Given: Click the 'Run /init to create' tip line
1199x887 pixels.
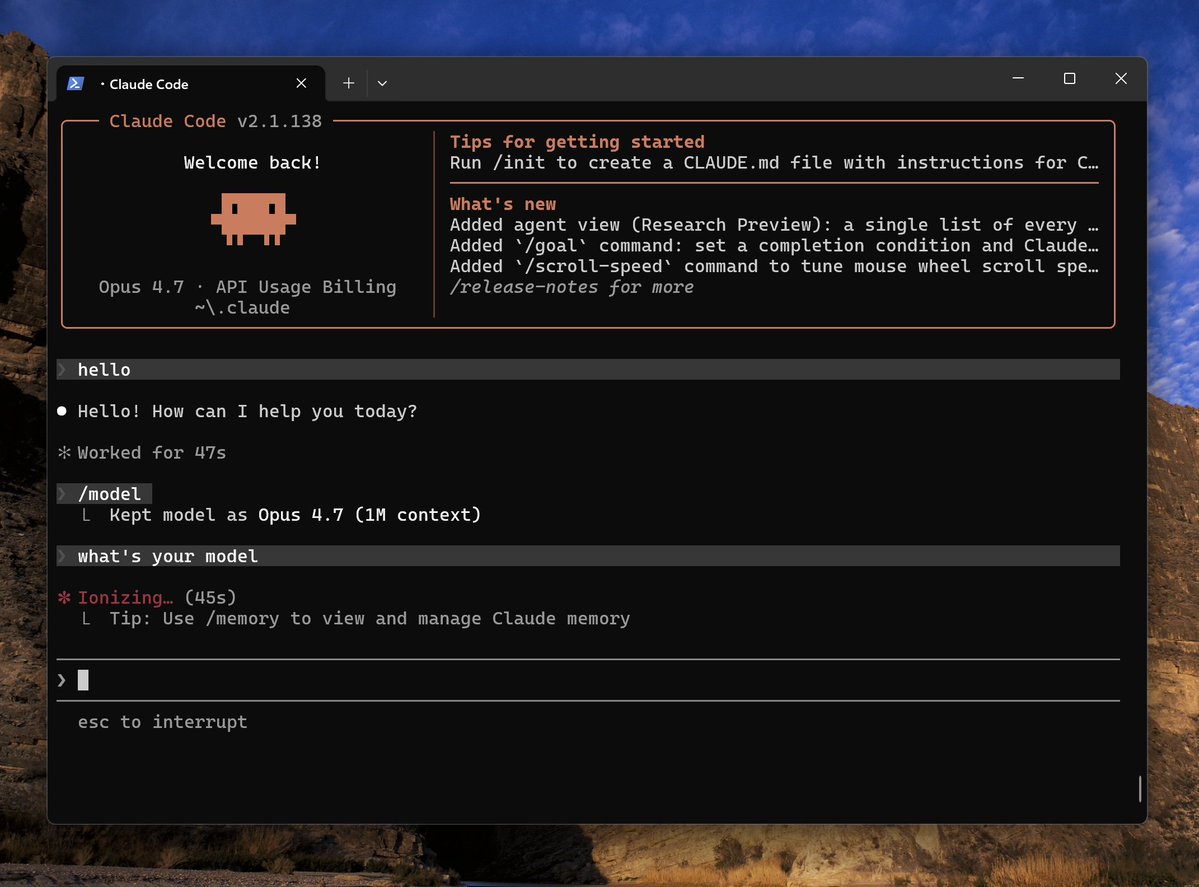Looking at the screenshot, I should [x=774, y=162].
